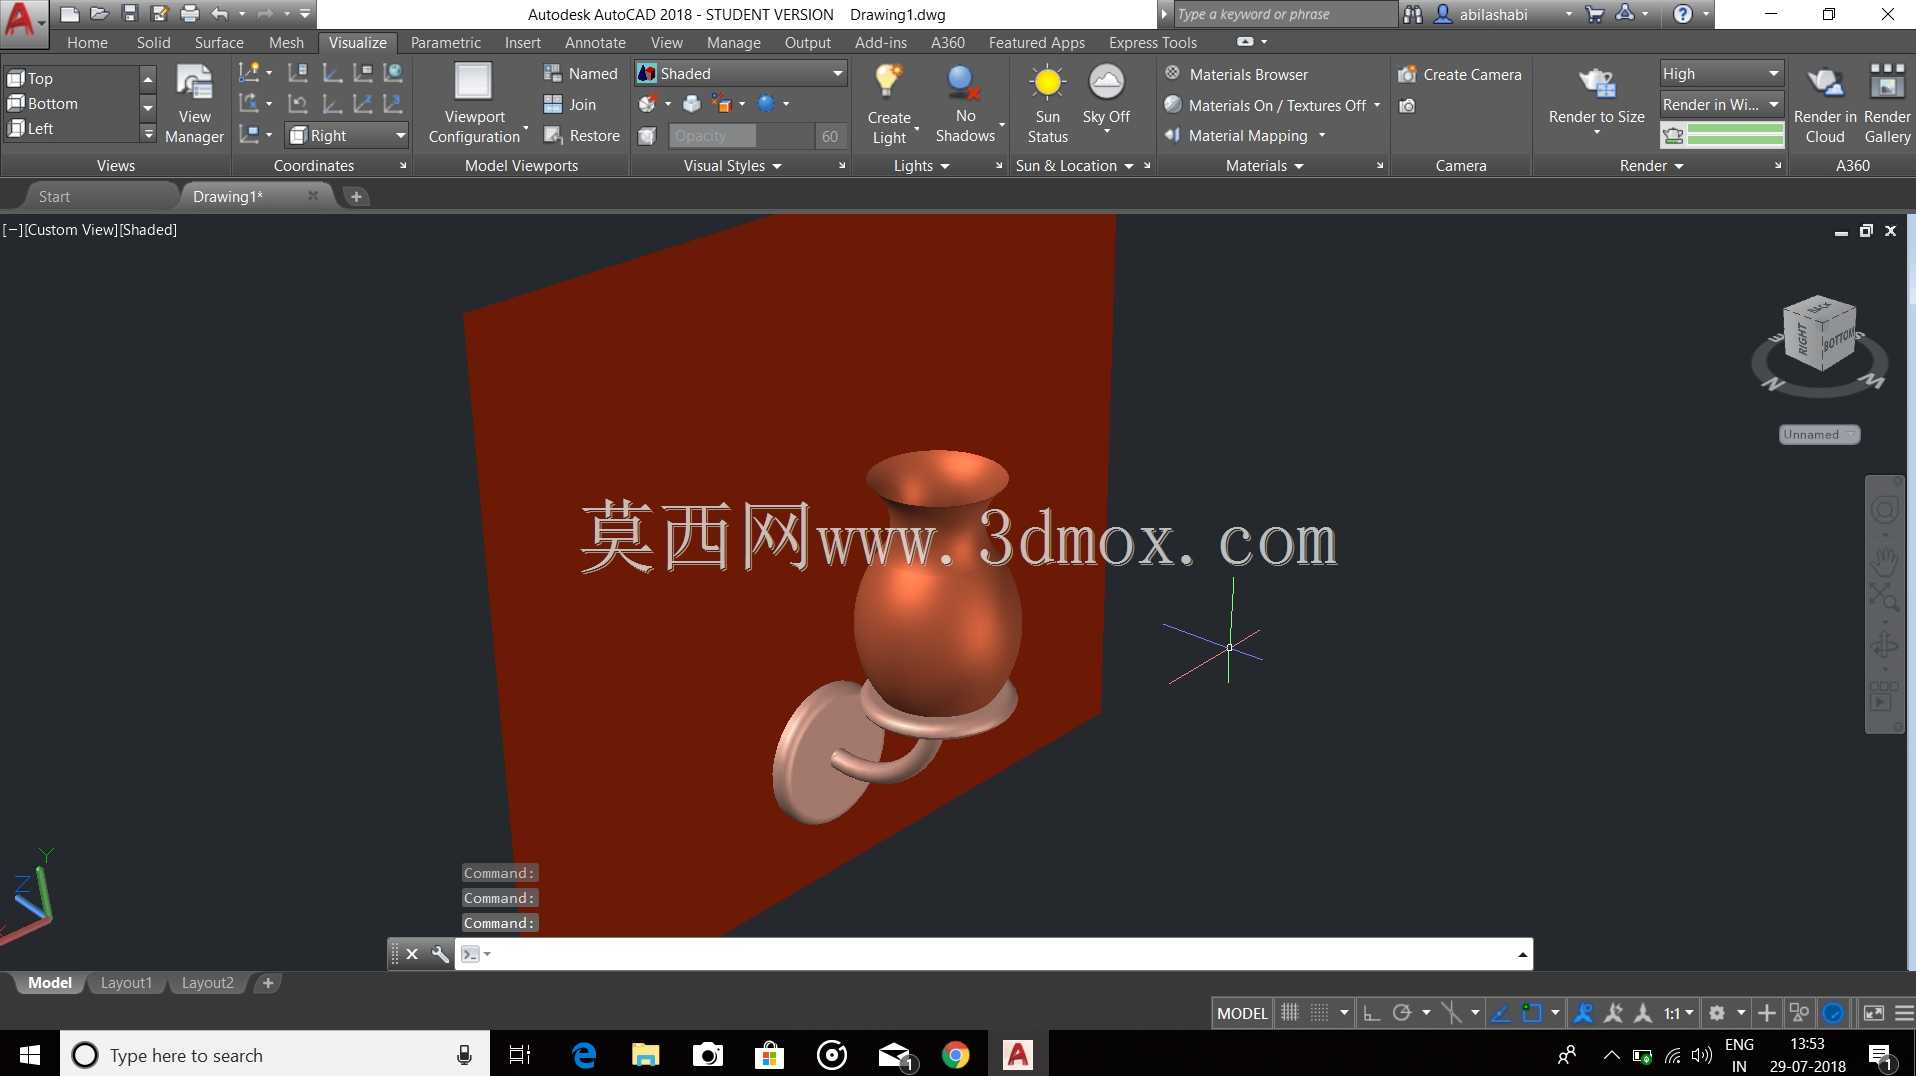Switch to the Solid ribbon tab
1916x1076 pixels.
coord(153,42)
